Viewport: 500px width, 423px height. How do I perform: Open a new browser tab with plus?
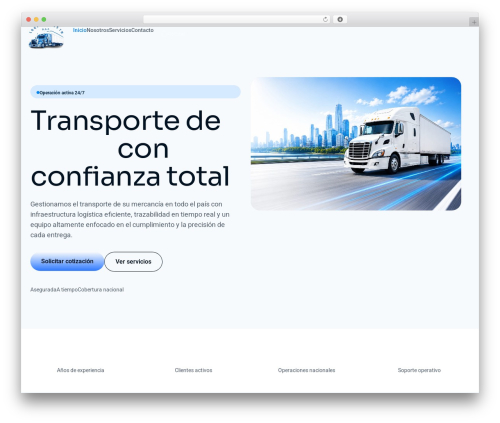[474, 22]
